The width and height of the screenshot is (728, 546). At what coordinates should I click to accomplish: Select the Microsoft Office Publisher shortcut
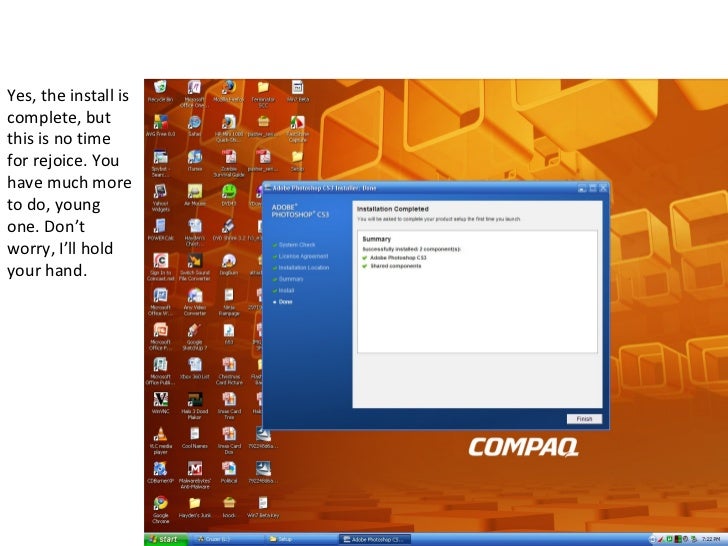(x=160, y=371)
